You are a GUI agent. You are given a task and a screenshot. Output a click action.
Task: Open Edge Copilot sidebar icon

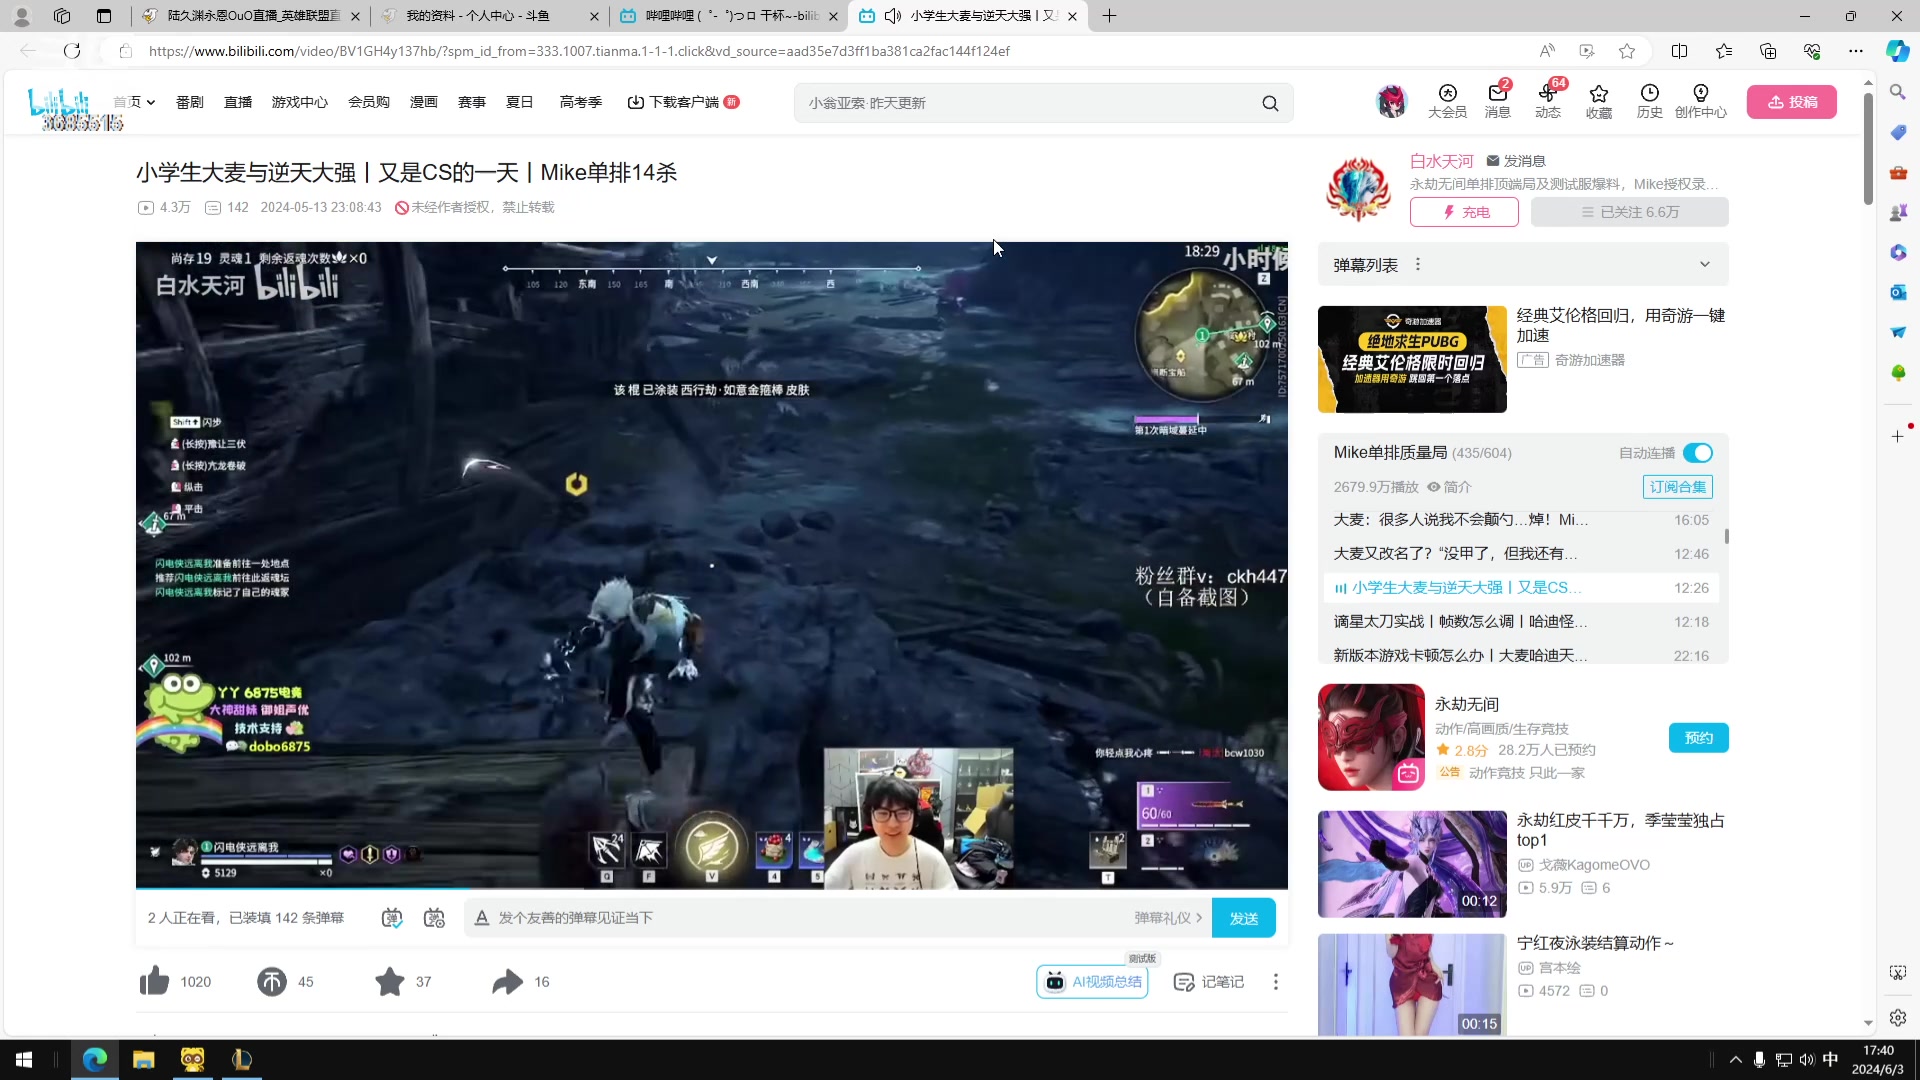pos(1897,51)
